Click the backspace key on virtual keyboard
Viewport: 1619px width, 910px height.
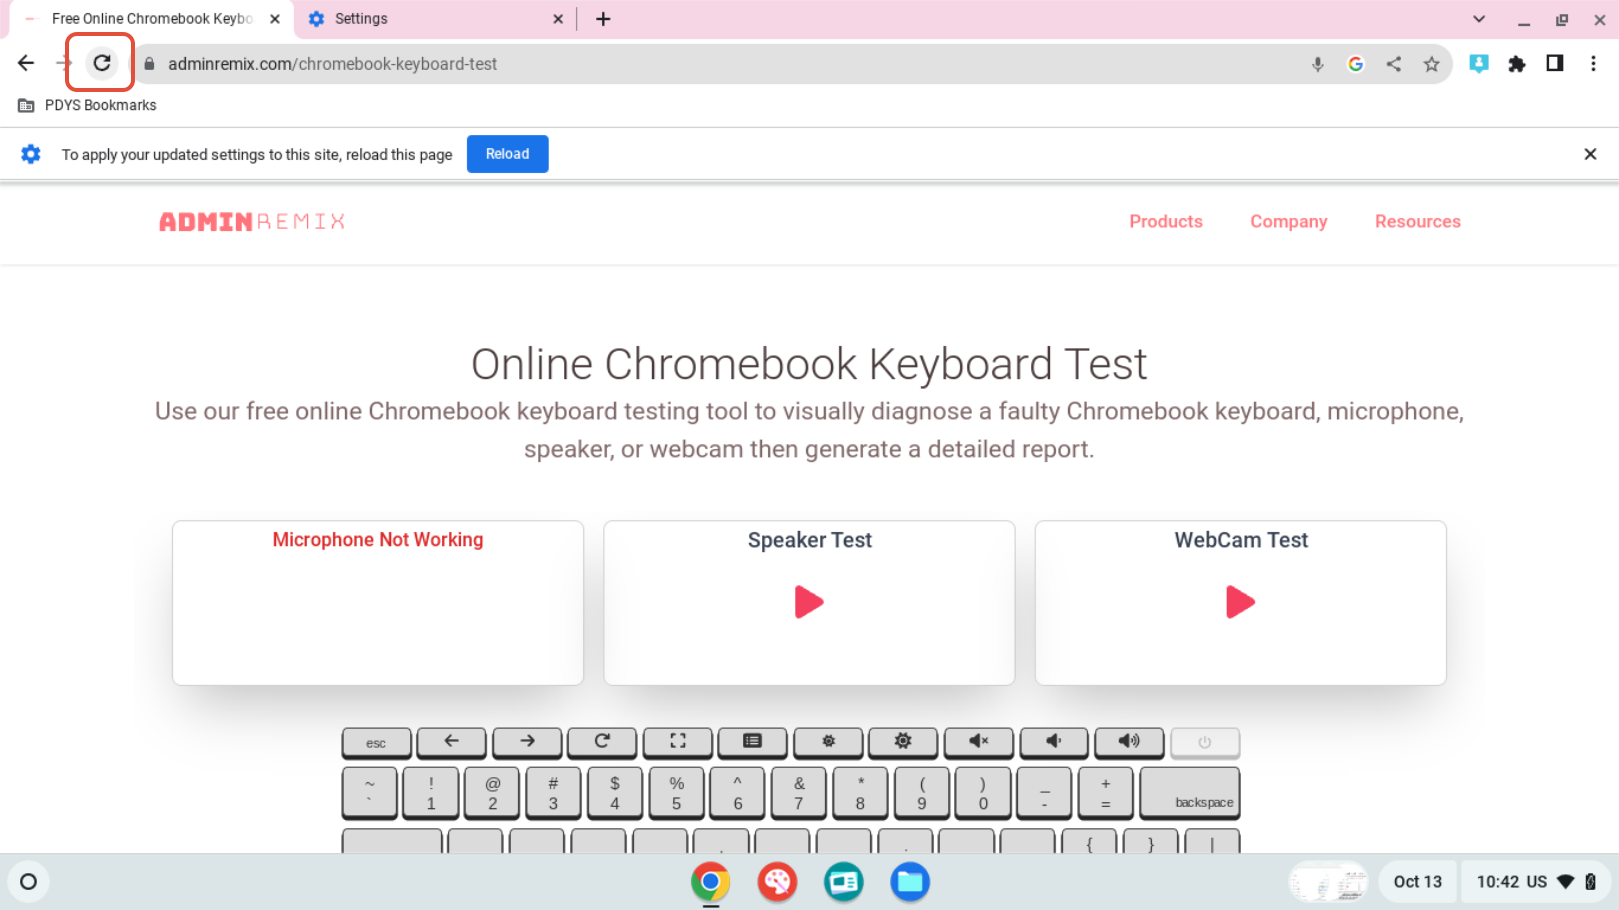click(1190, 793)
